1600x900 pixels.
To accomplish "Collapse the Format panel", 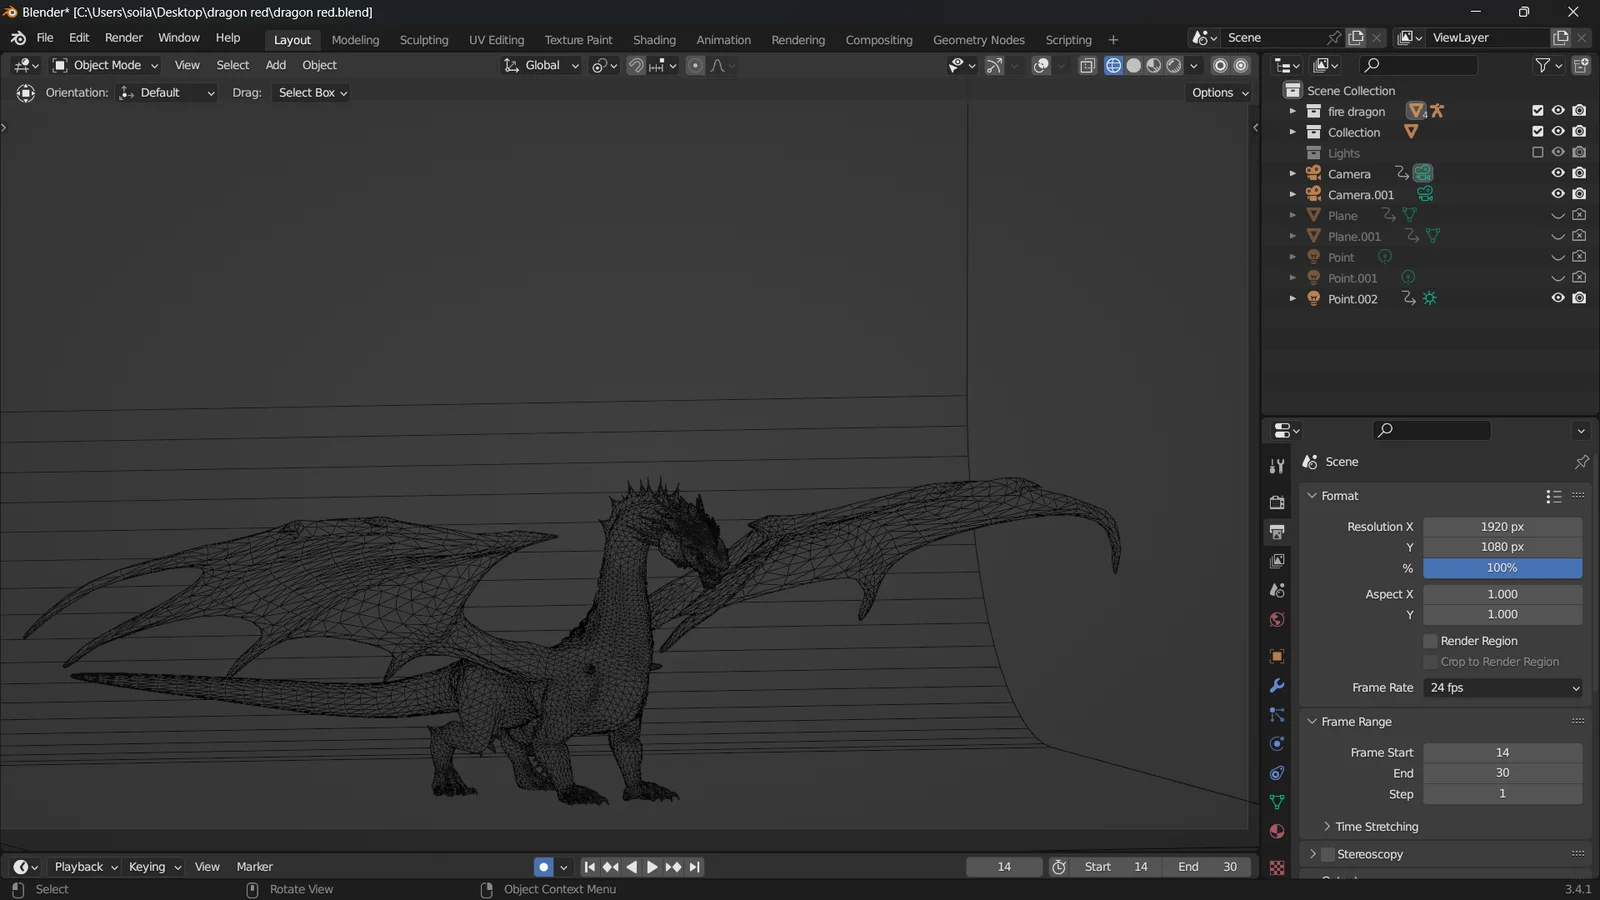I will click(1313, 495).
